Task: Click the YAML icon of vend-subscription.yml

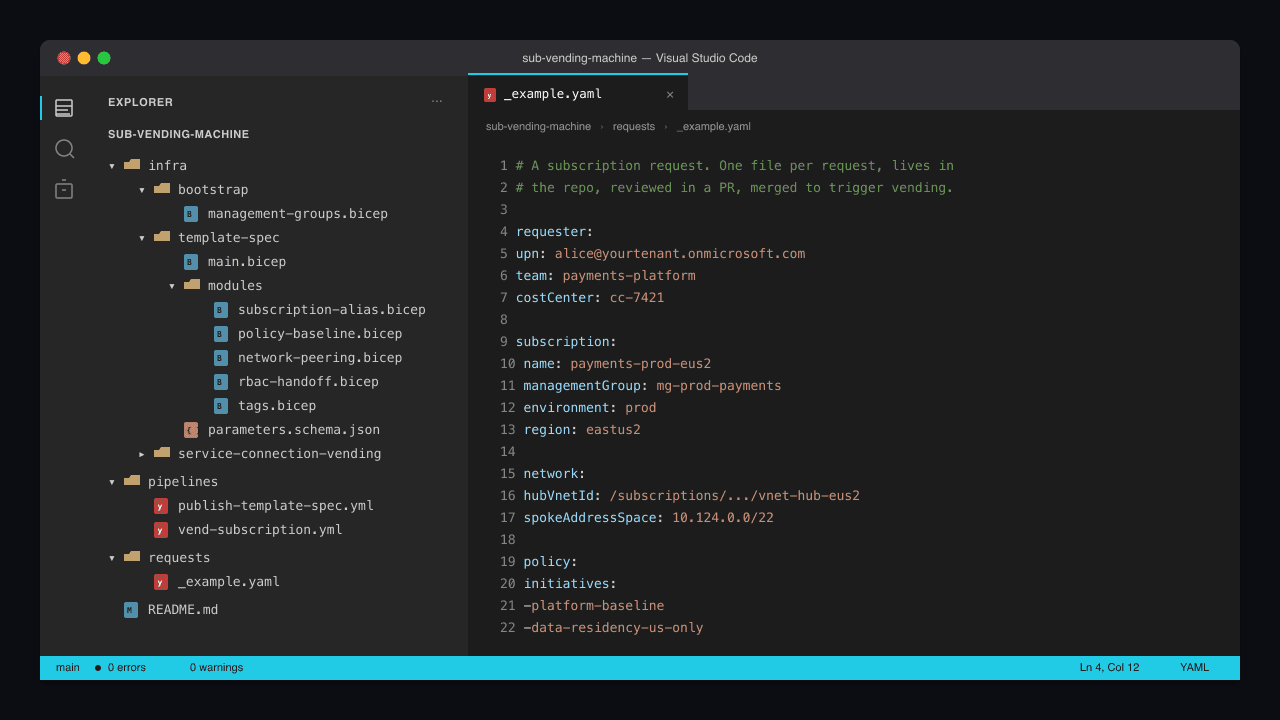Action: point(161,530)
